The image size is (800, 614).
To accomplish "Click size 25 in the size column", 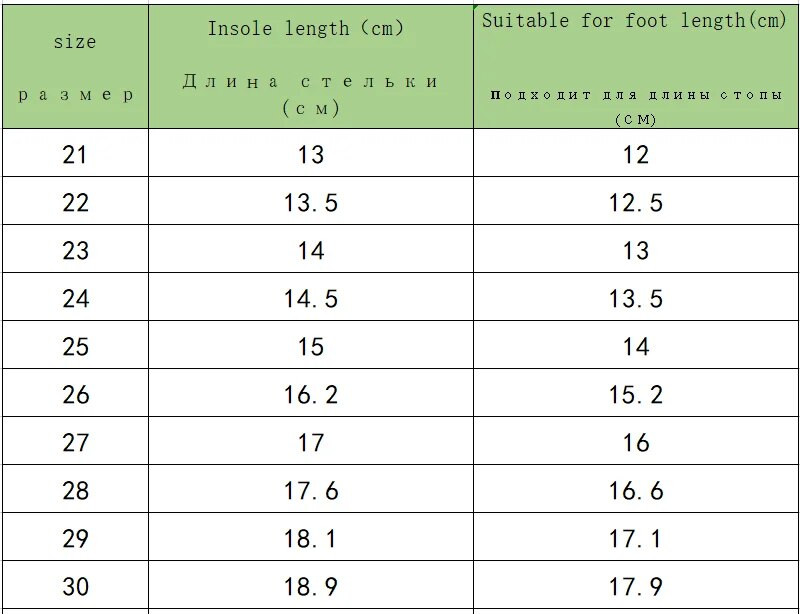I will [x=75, y=347].
